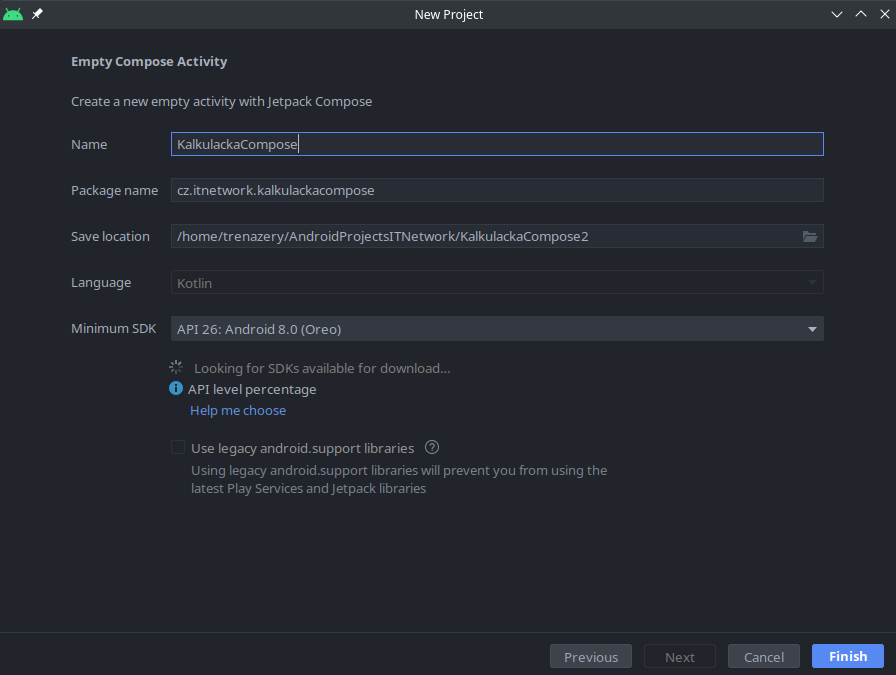The width and height of the screenshot is (896, 675).
Task: Open the folder browser for Save location
Action: pyautogui.click(x=810, y=237)
